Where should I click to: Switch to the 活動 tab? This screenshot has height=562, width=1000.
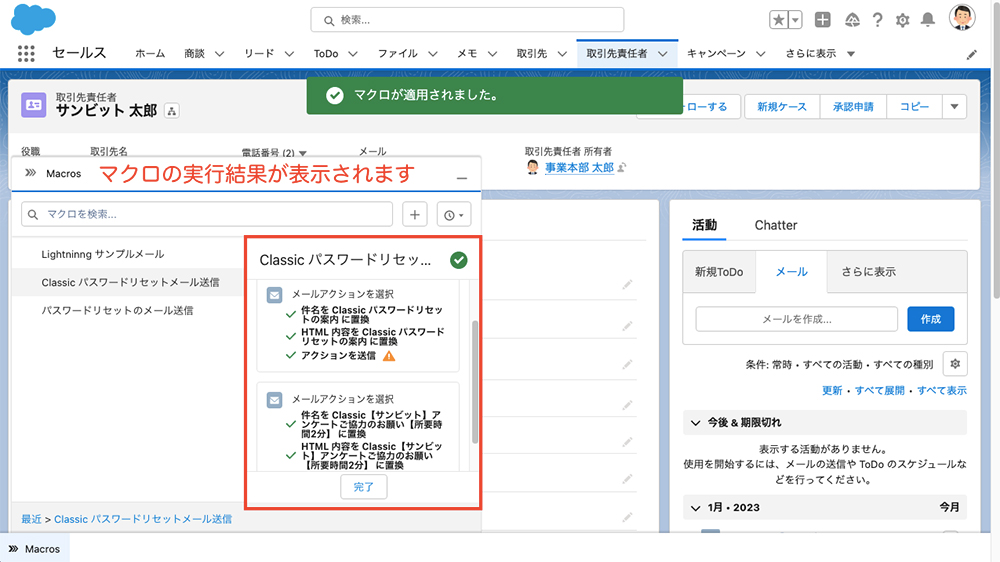[704, 225]
